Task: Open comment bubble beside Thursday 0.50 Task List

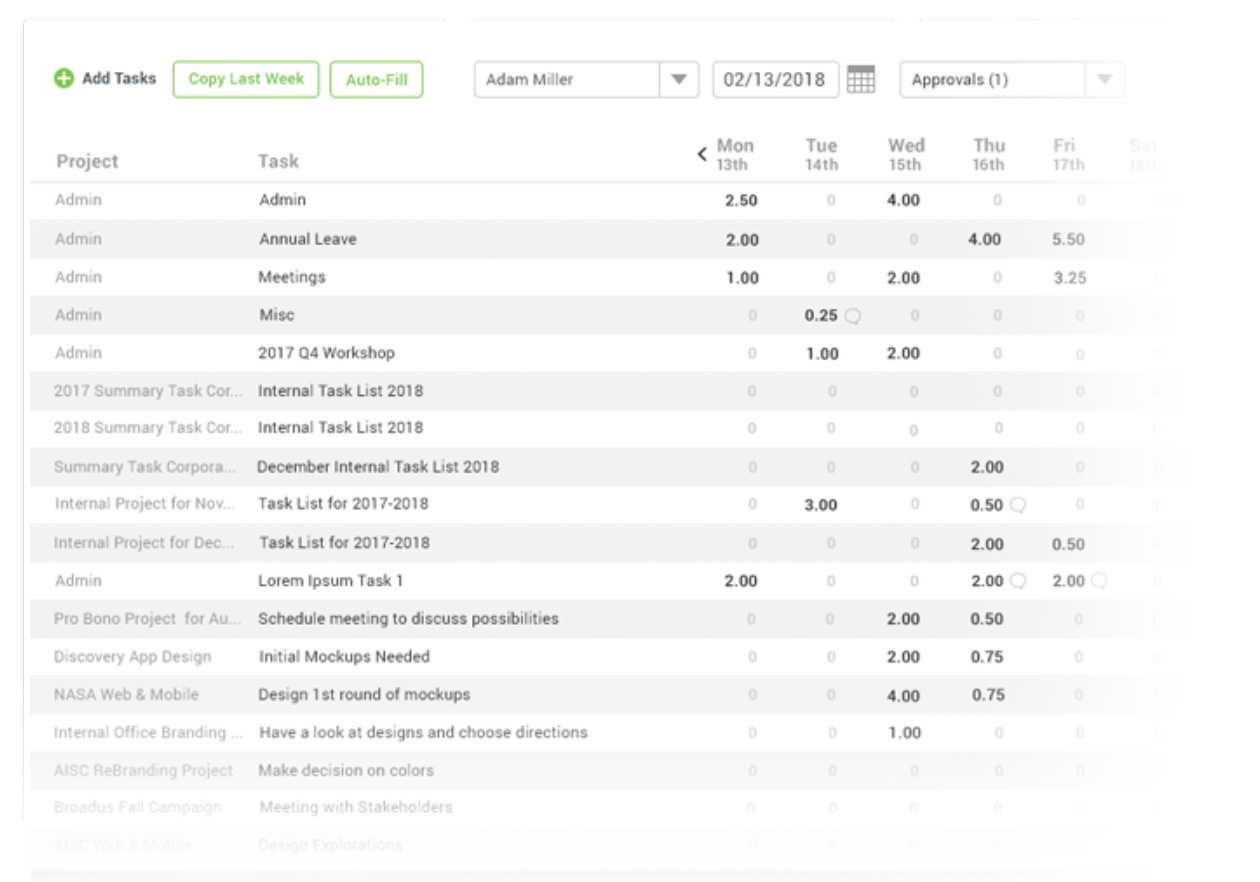Action: (1018, 505)
